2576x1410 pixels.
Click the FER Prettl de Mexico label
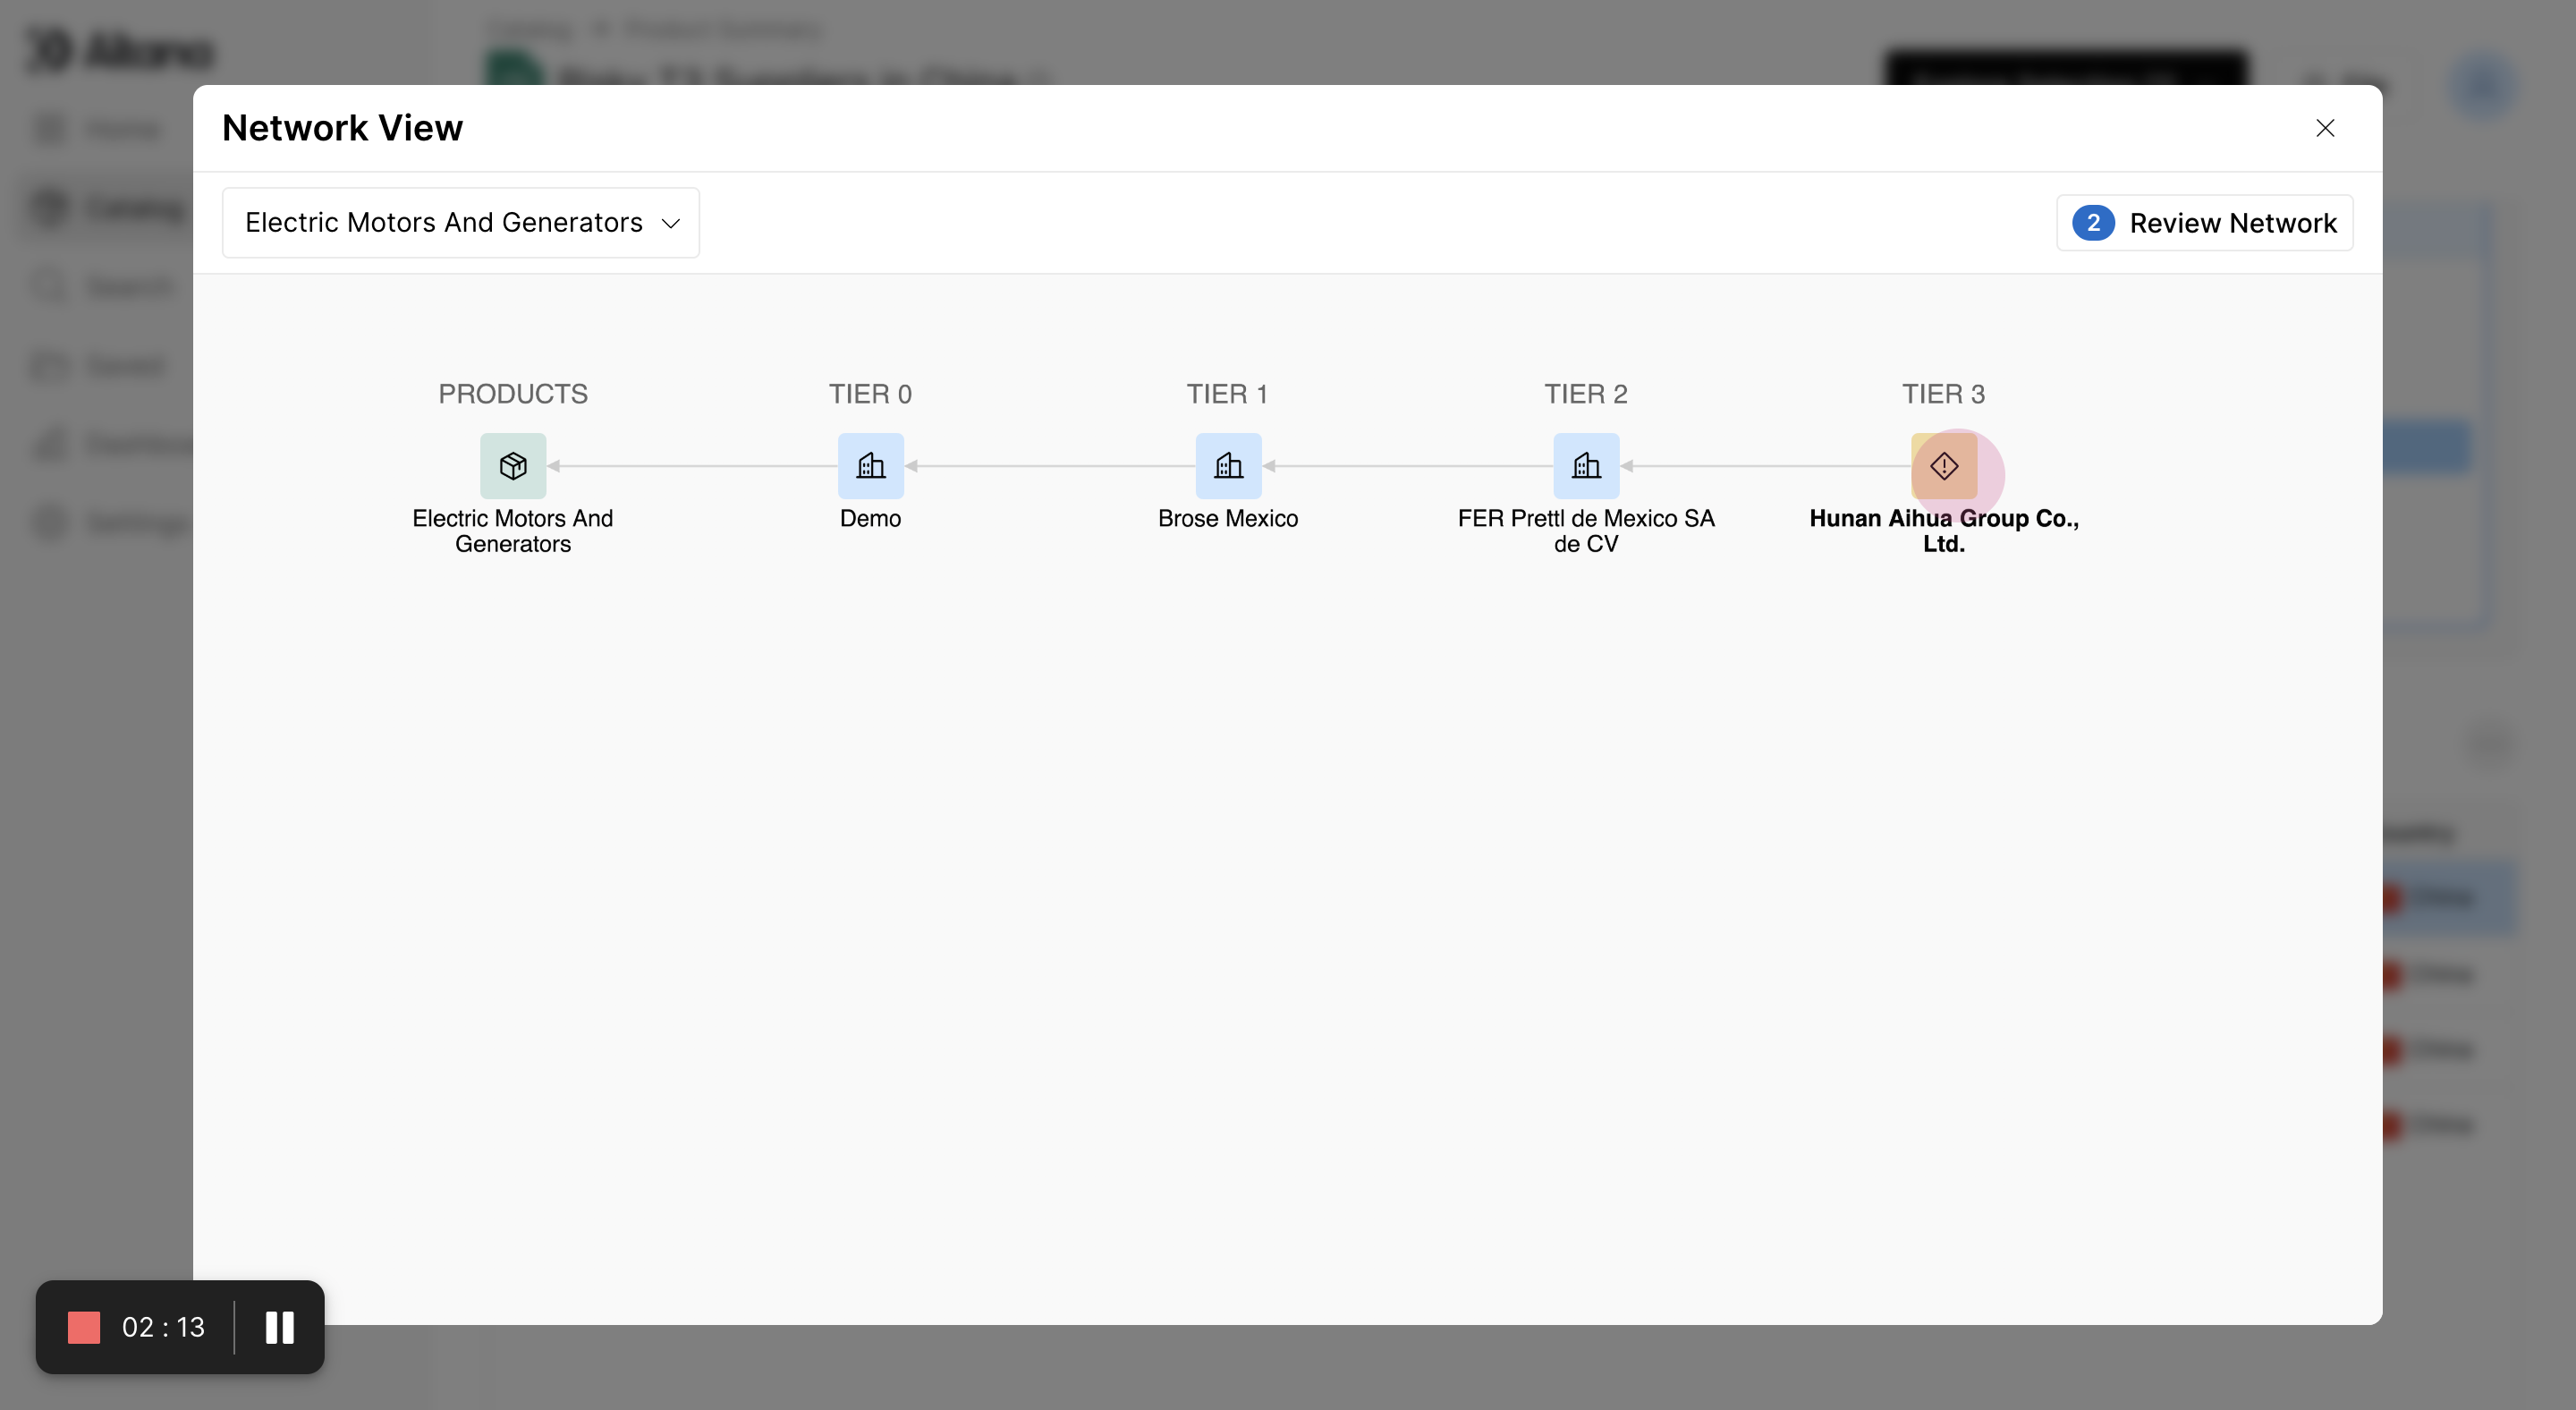[1586, 531]
